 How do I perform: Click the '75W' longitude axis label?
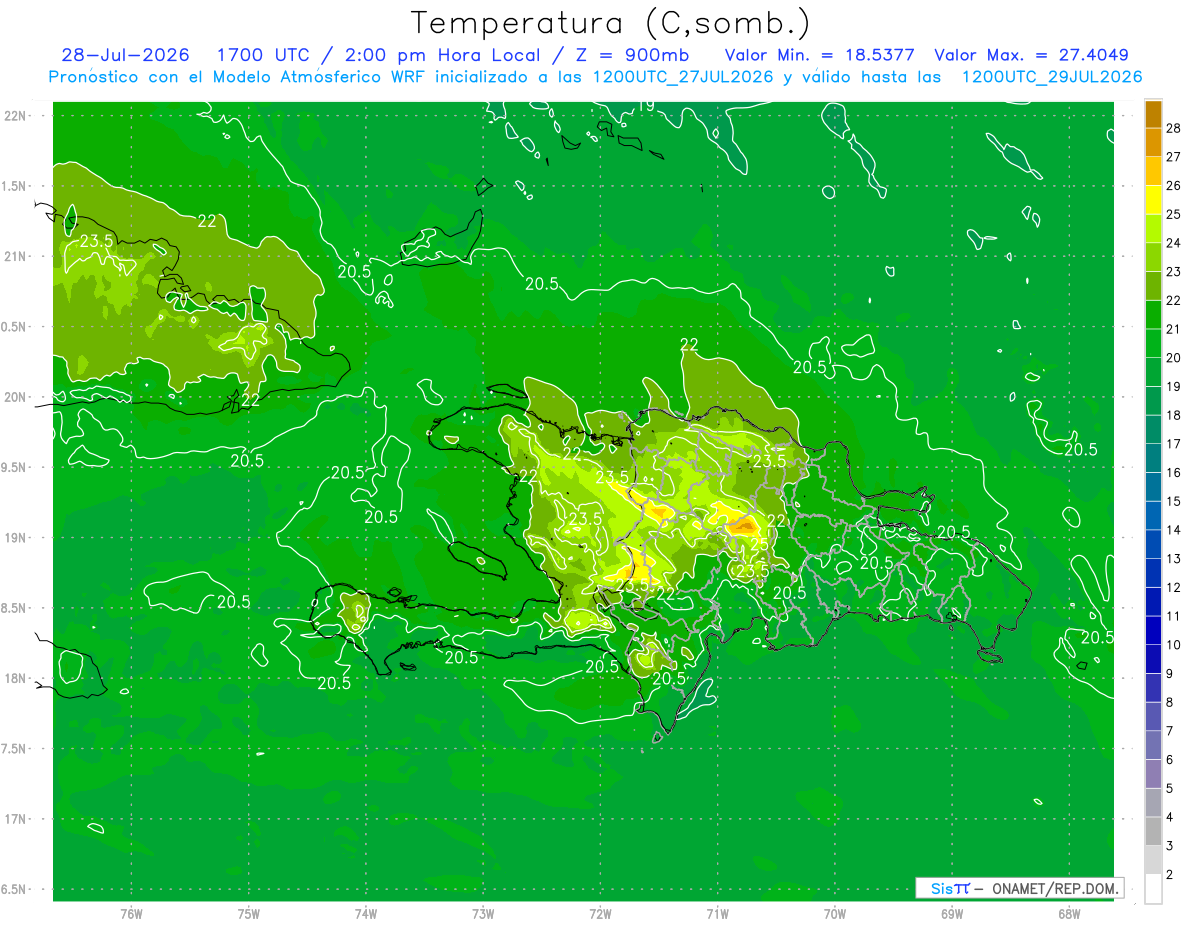click(x=249, y=914)
